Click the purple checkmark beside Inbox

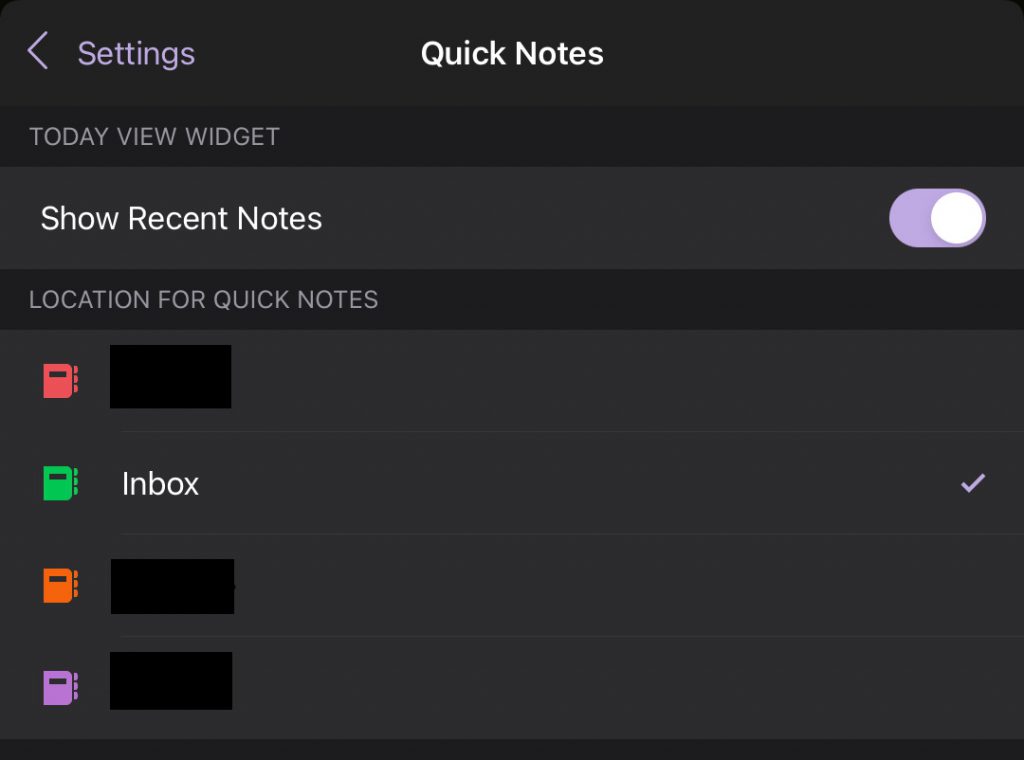(x=972, y=483)
